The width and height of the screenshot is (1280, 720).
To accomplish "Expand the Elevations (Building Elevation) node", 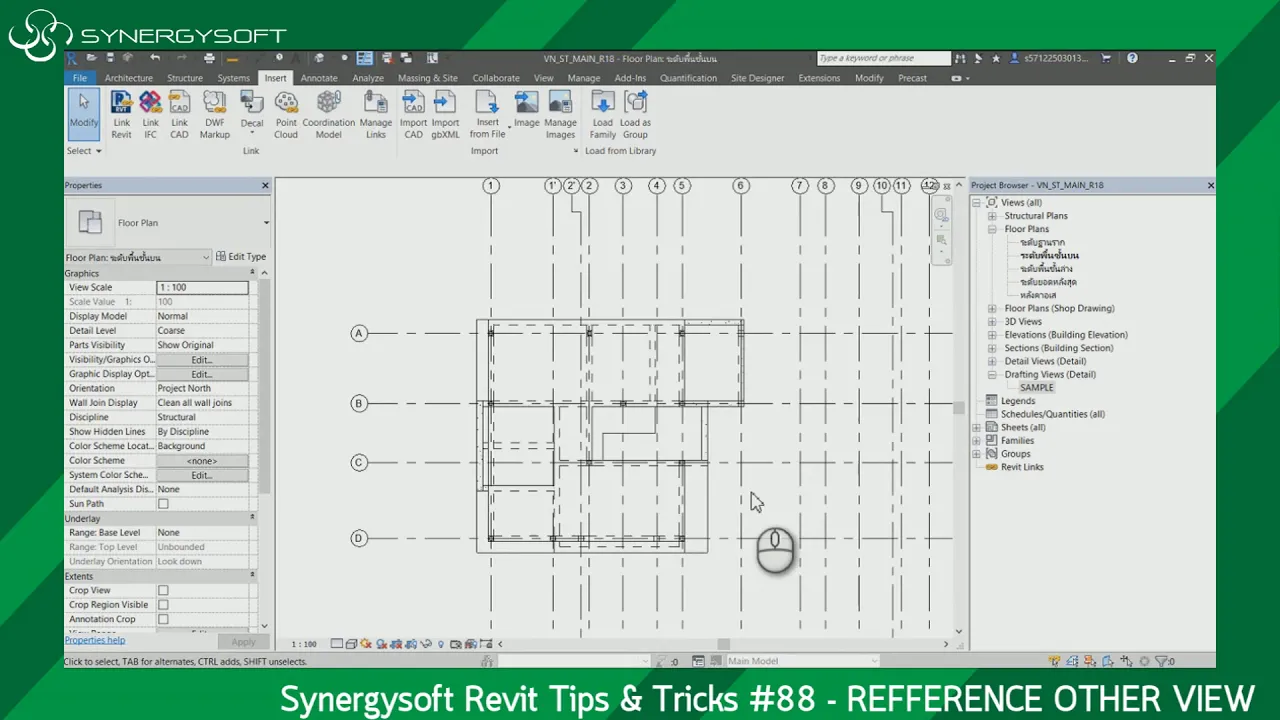I will (992, 335).
